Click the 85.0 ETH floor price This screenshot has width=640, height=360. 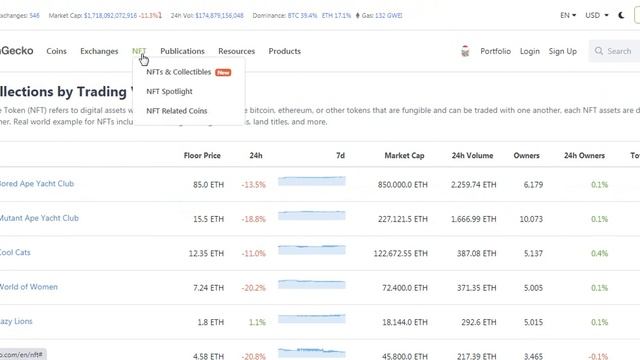(208, 184)
